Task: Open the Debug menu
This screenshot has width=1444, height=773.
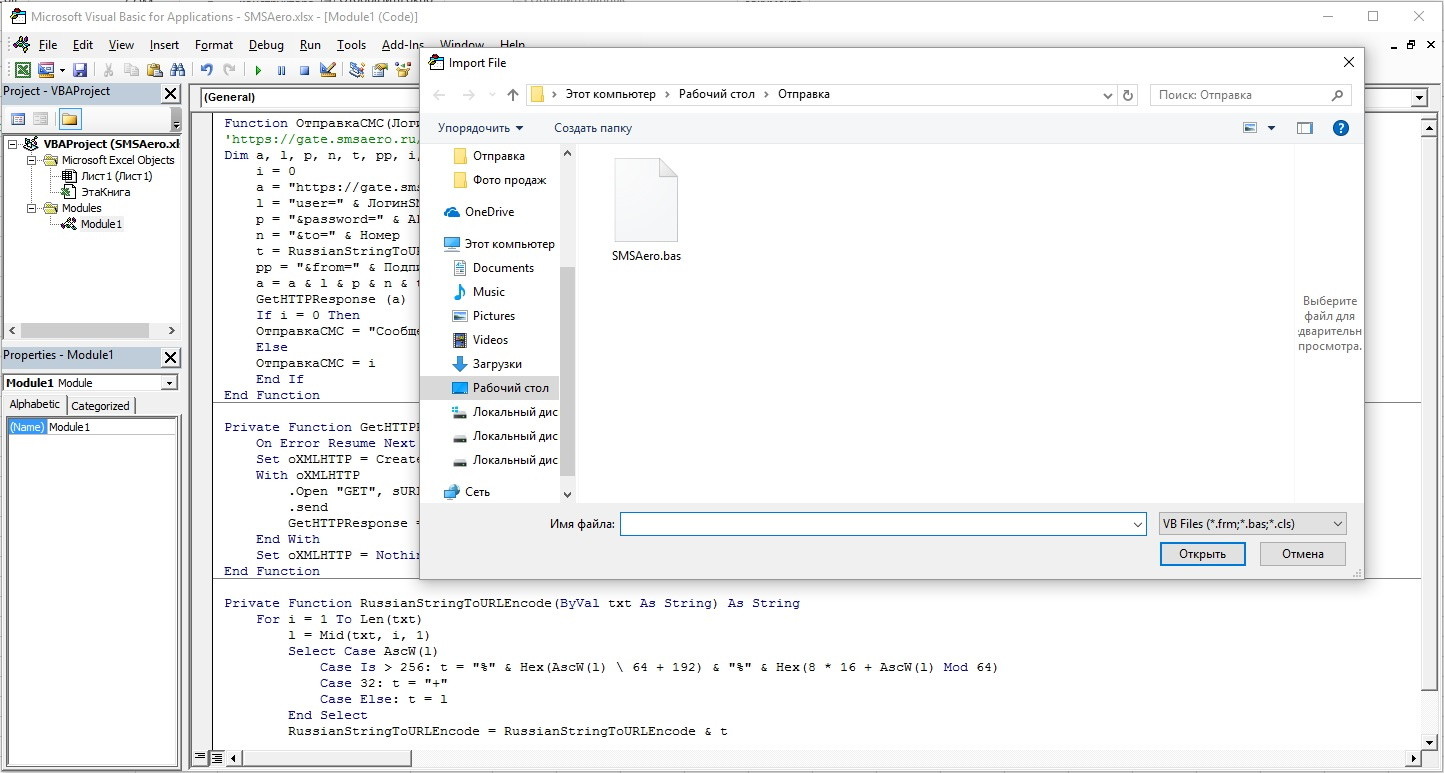Action: [x=266, y=45]
